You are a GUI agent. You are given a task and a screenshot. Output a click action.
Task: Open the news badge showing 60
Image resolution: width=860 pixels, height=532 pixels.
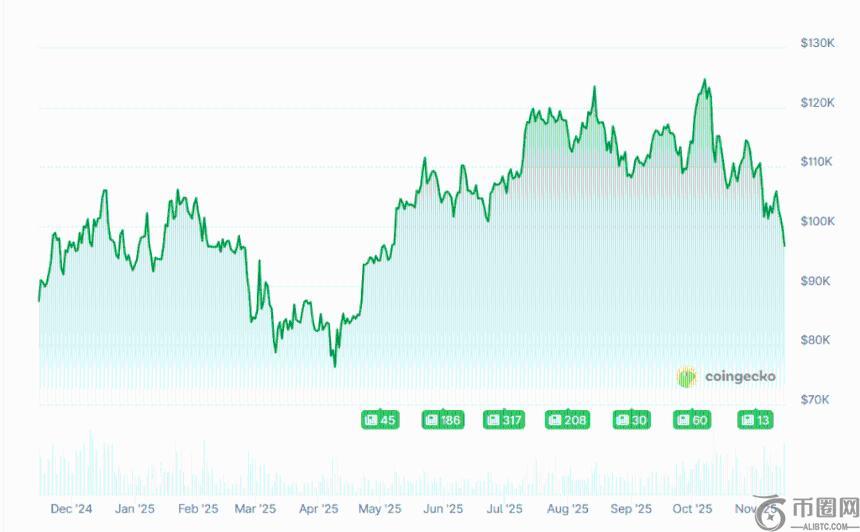tap(692, 420)
